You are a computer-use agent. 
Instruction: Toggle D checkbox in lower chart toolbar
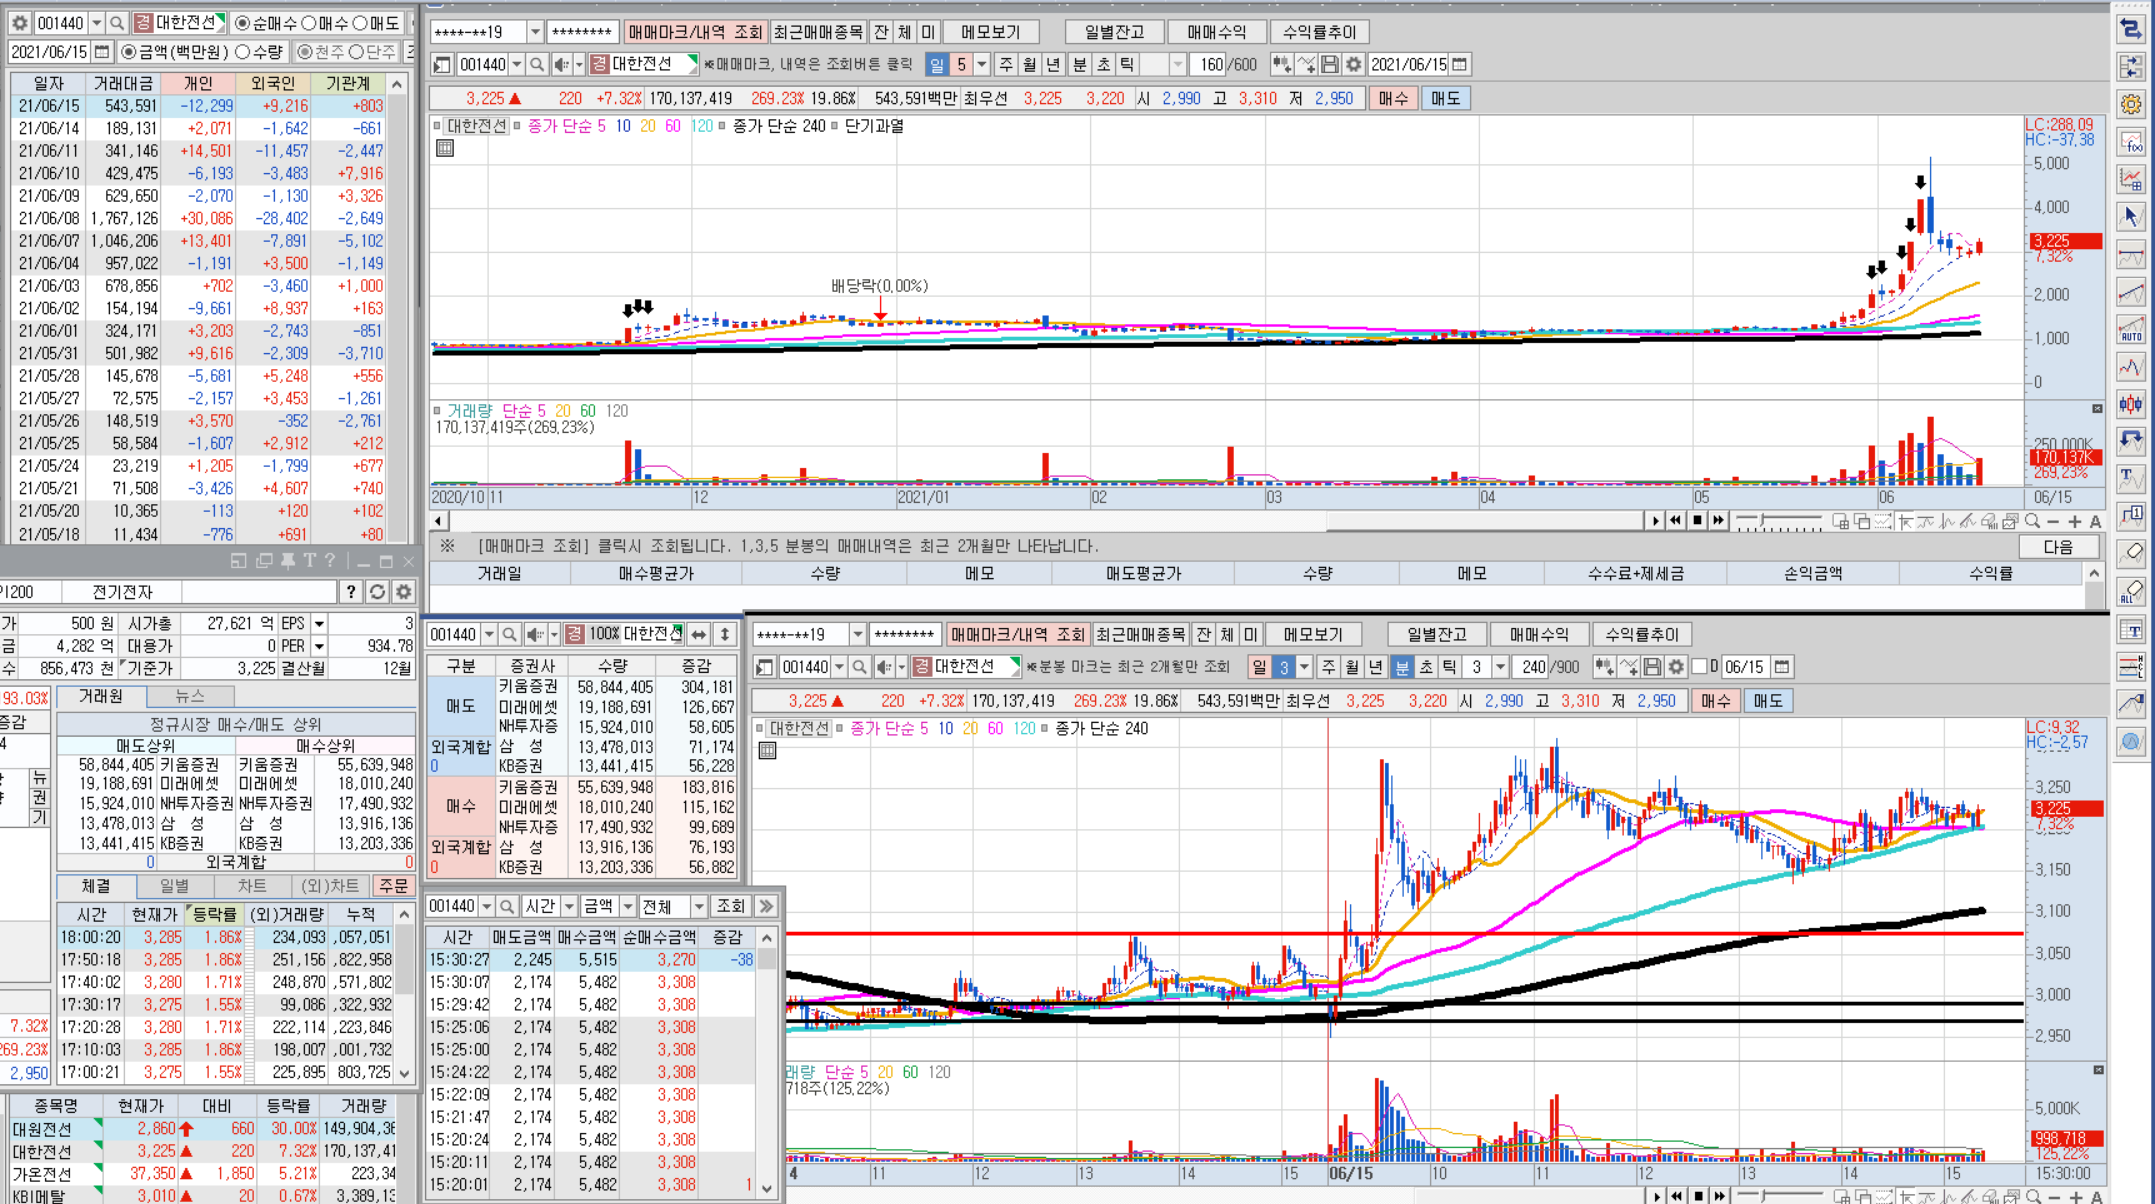1699,667
